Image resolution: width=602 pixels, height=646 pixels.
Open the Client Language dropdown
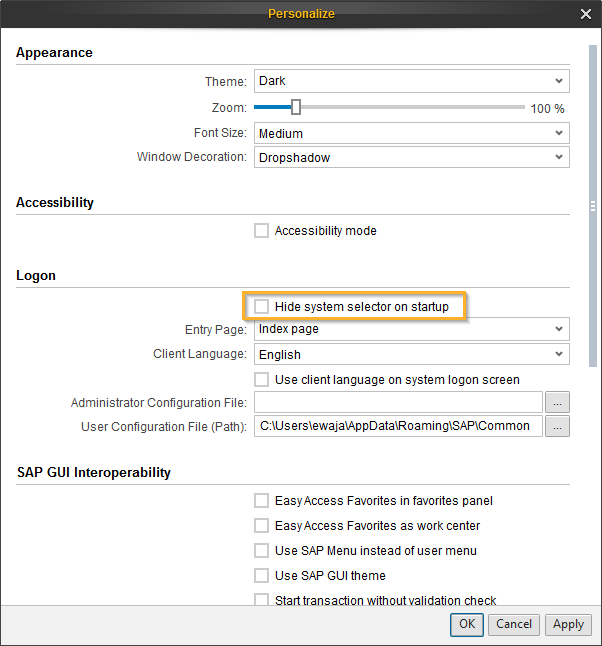click(412, 354)
